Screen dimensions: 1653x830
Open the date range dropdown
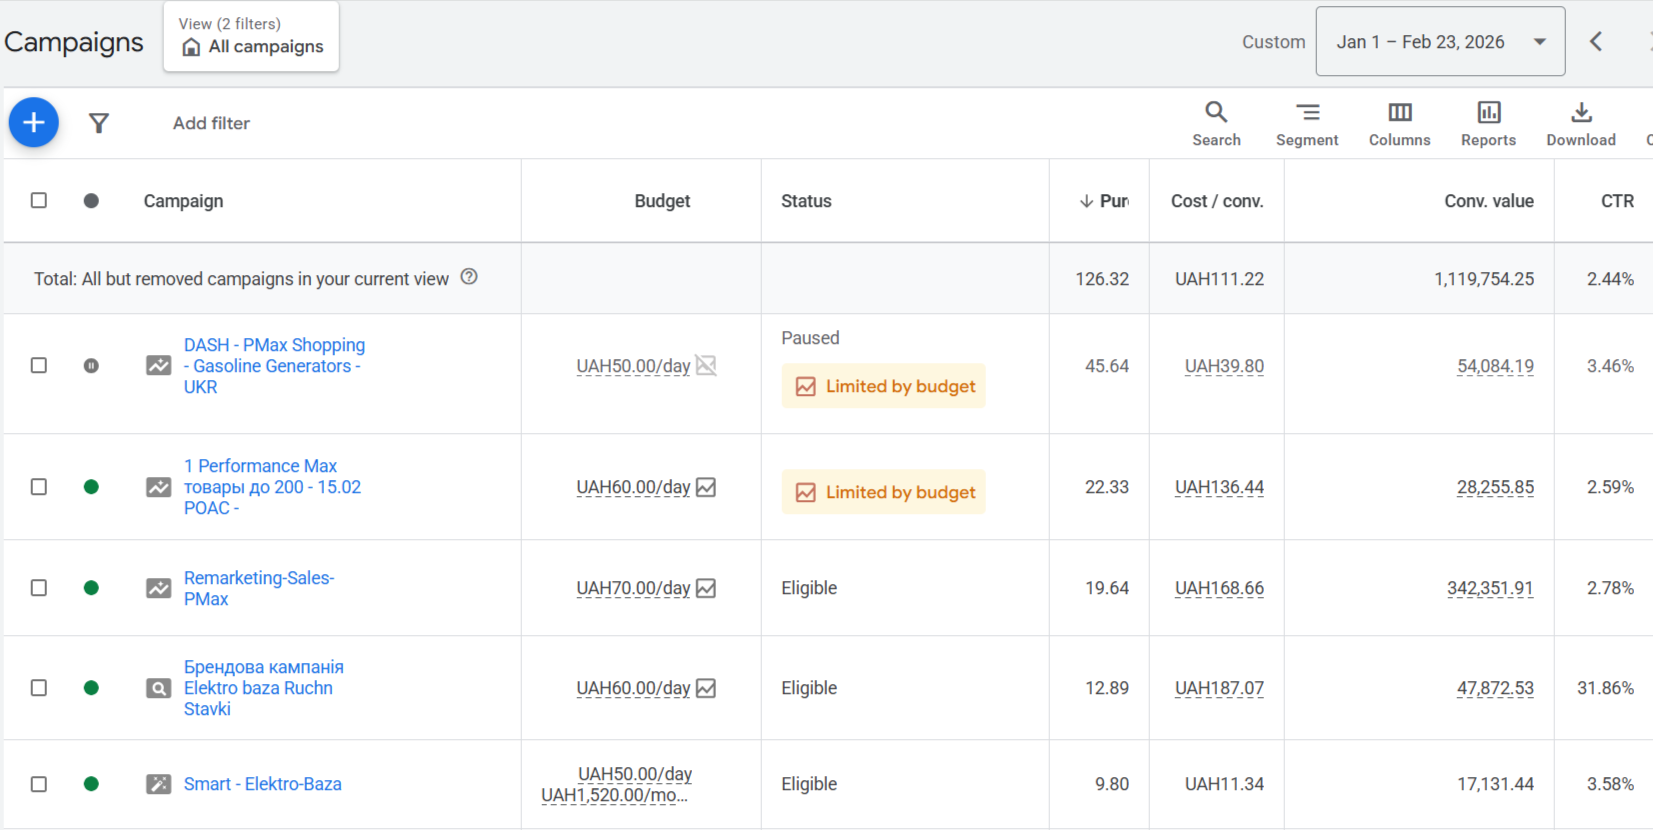click(x=1439, y=42)
